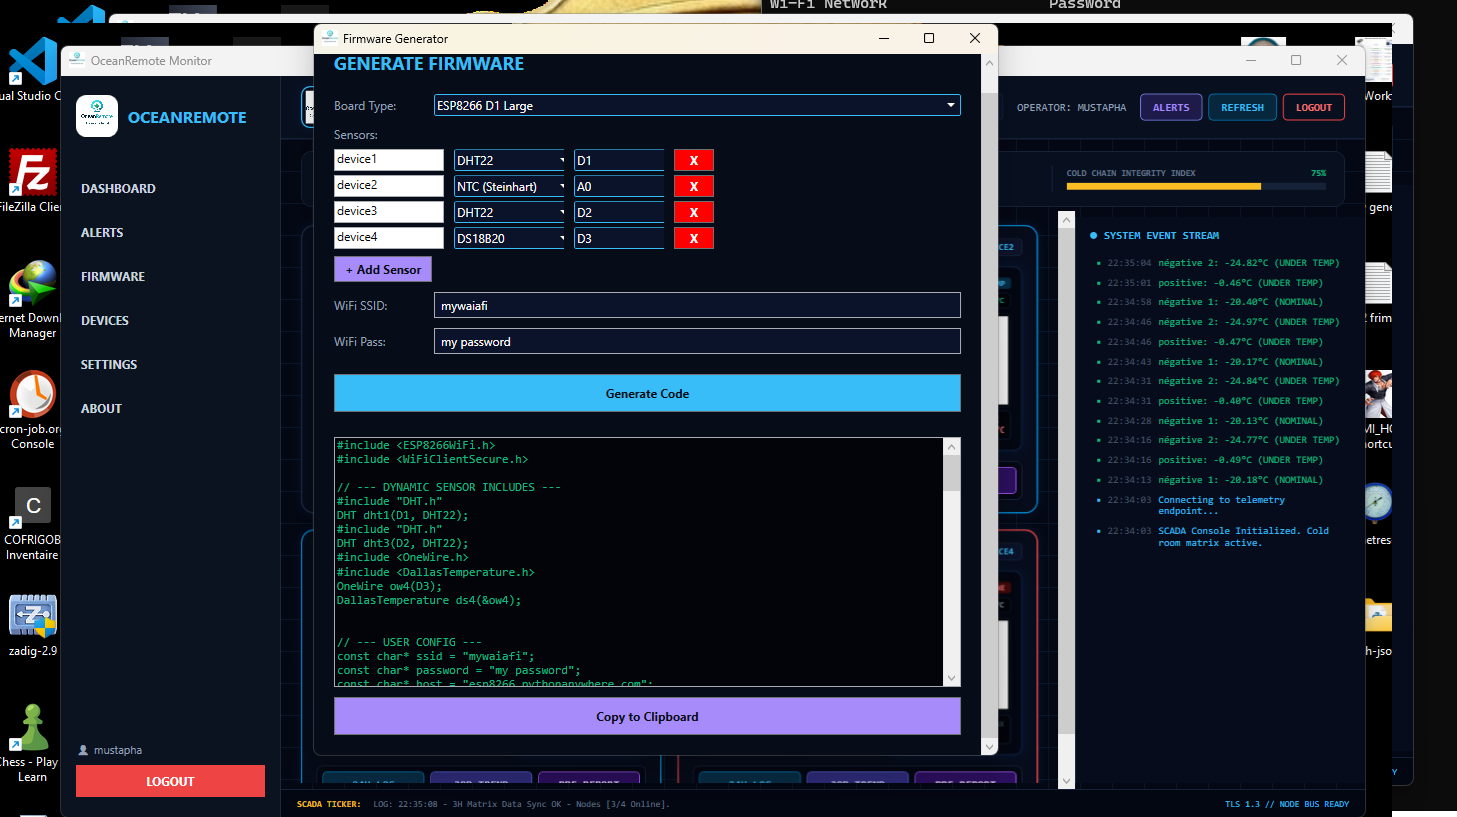
Task: Click Generate Code button
Action: click(x=647, y=393)
